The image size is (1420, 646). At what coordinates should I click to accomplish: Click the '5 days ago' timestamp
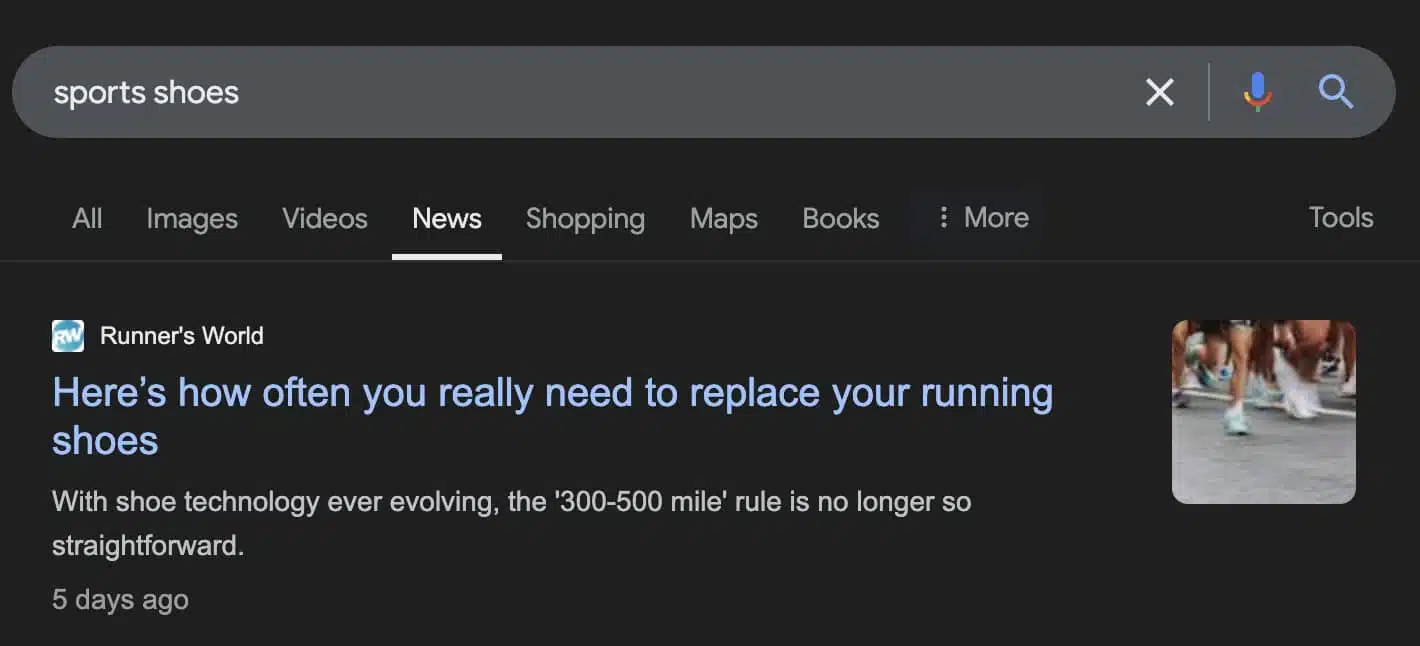click(120, 599)
